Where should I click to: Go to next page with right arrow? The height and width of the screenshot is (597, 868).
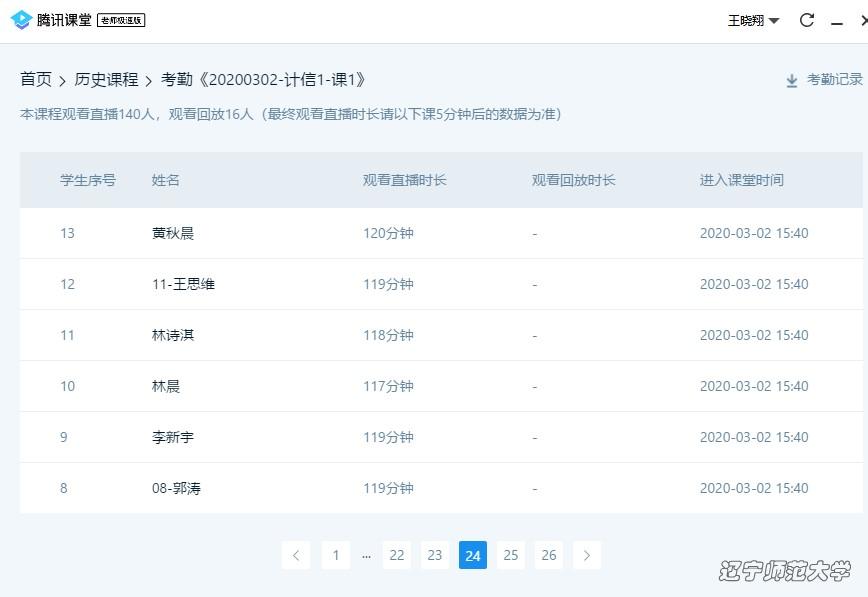pyautogui.click(x=587, y=555)
